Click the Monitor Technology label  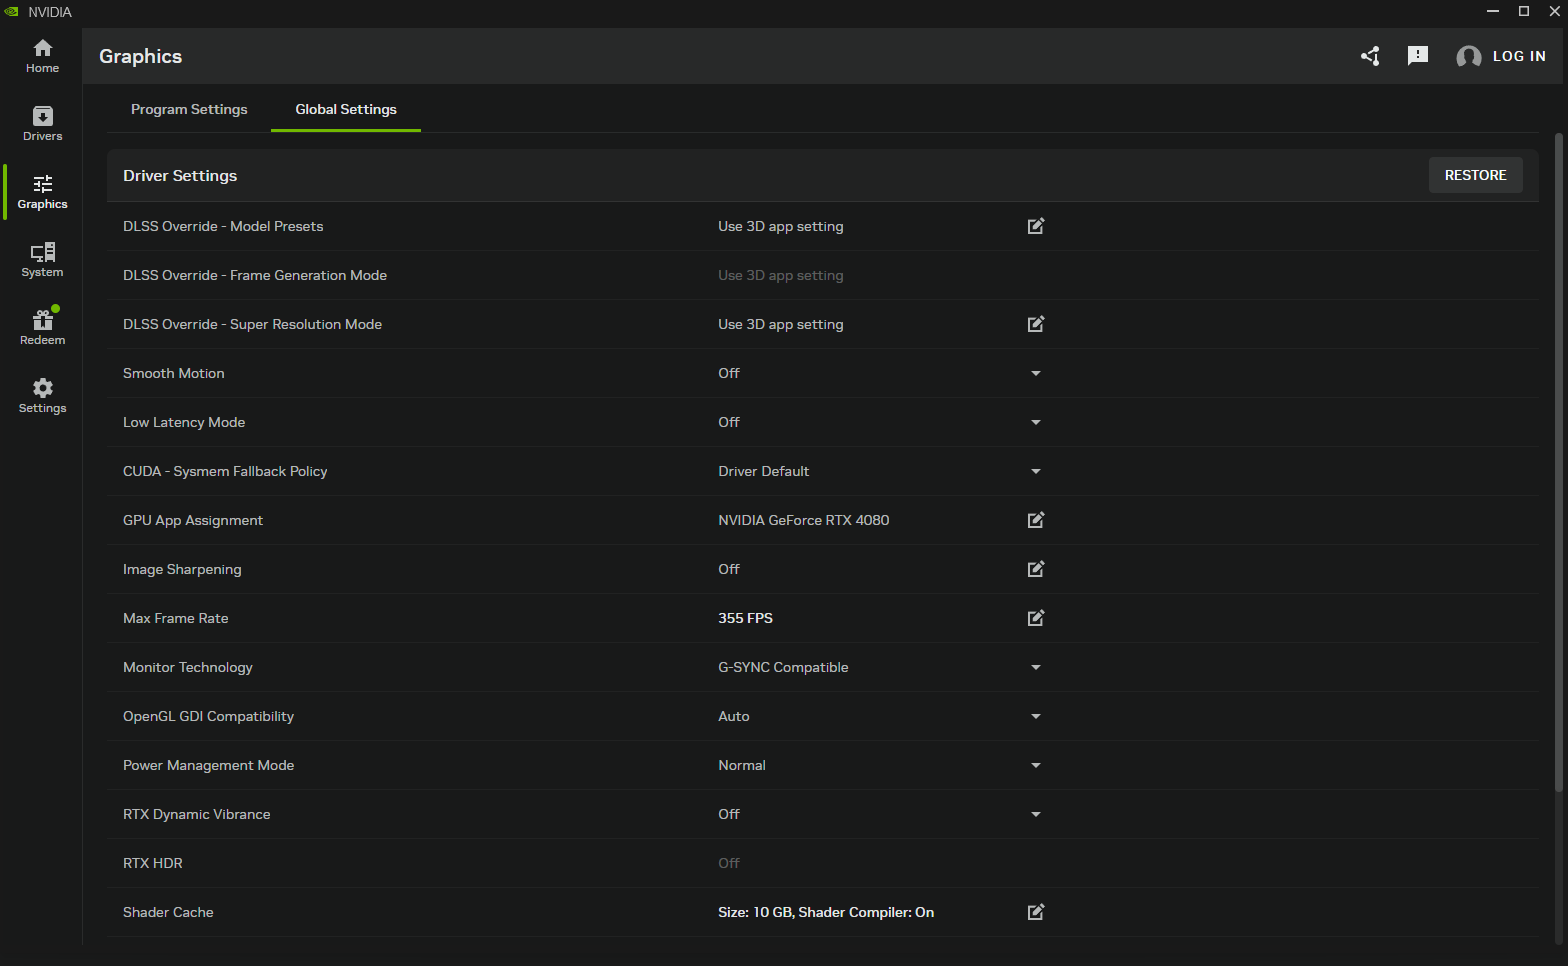(188, 667)
